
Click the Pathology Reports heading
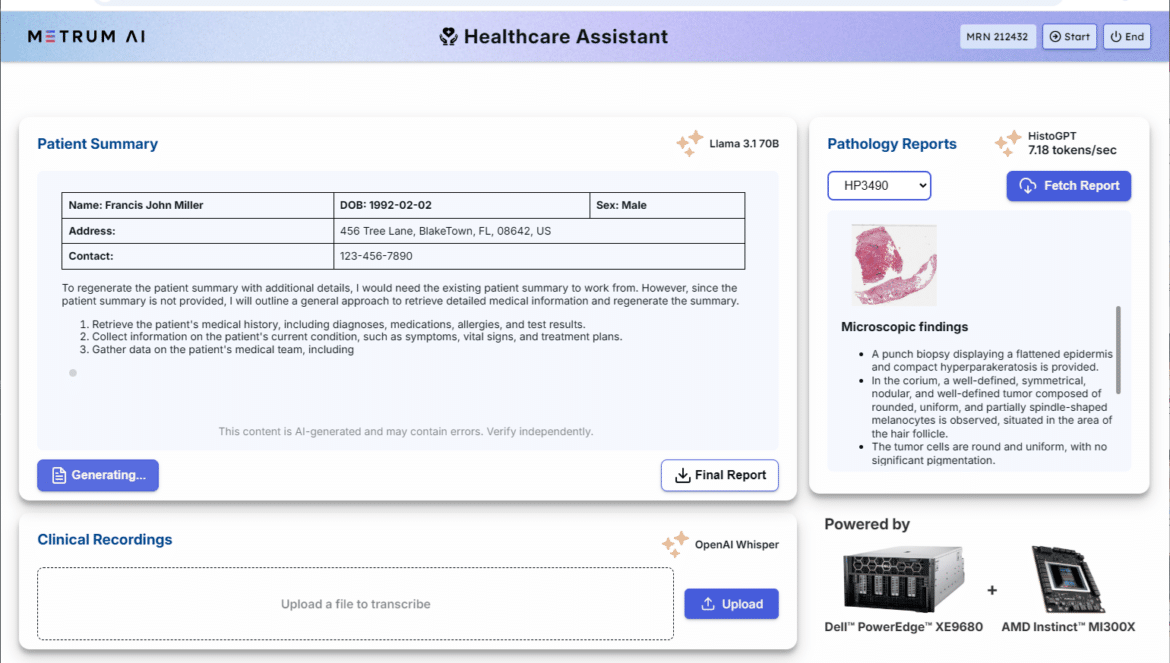coord(892,144)
